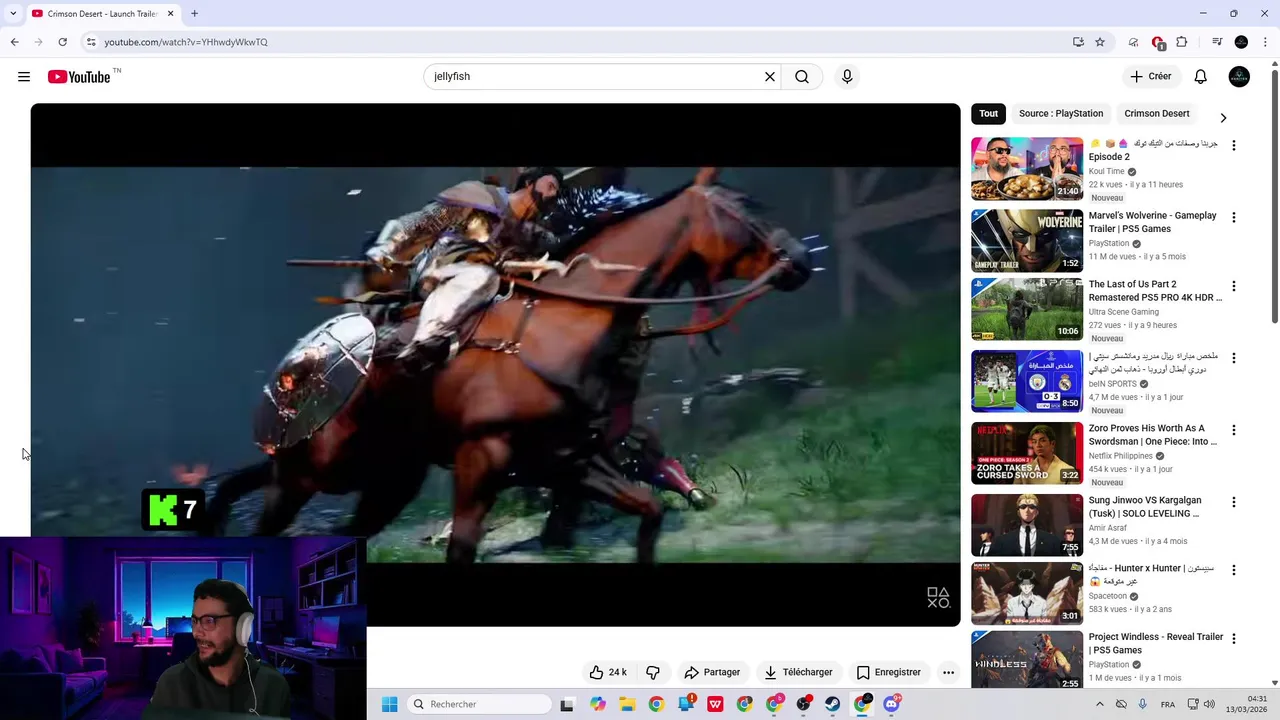Save video with Enregistrer button

coord(888,672)
